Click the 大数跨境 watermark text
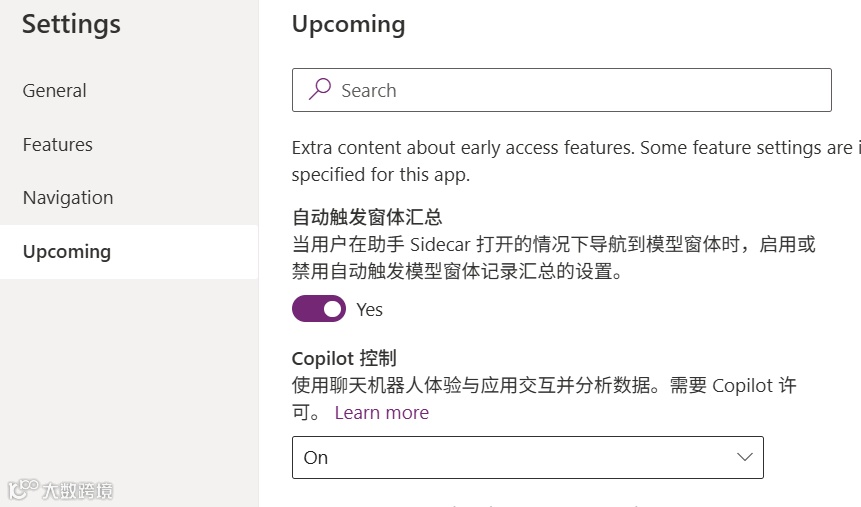The image size is (861, 507). pyautogui.click(x=77, y=490)
